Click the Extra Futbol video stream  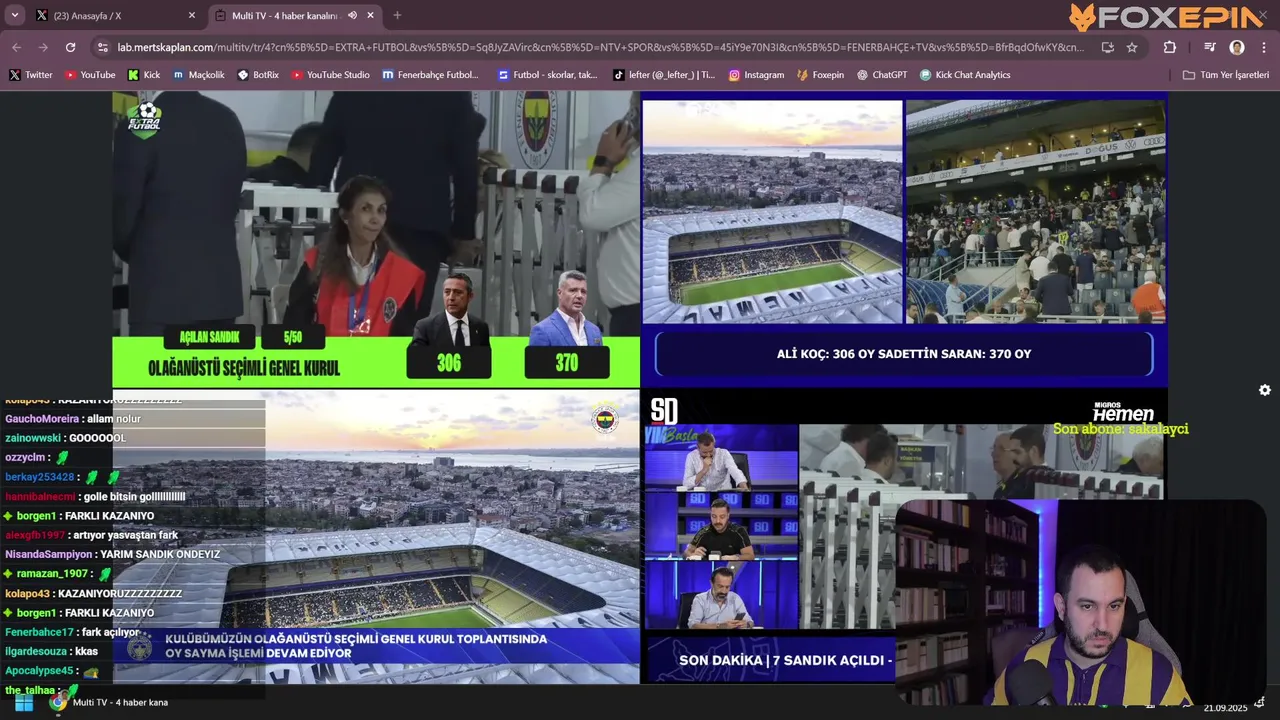pos(376,239)
